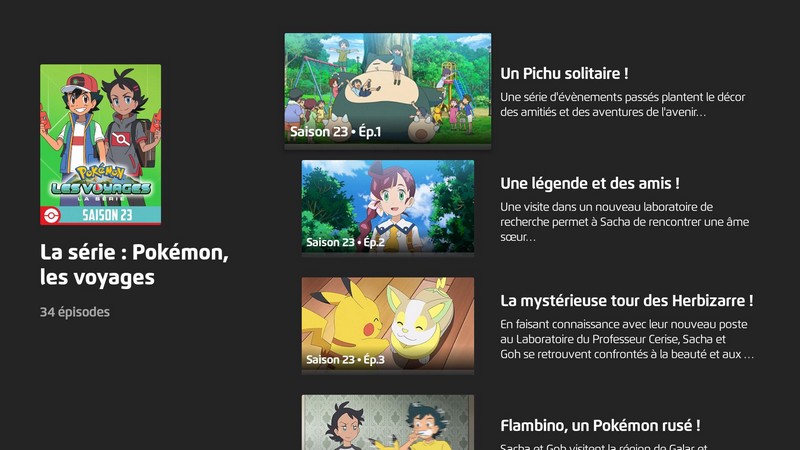Viewport: 800px width, 450px height.
Task: Open the Saison 23 Ép.3 thumbnail
Action: pyautogui.click(x=388, y=323)
